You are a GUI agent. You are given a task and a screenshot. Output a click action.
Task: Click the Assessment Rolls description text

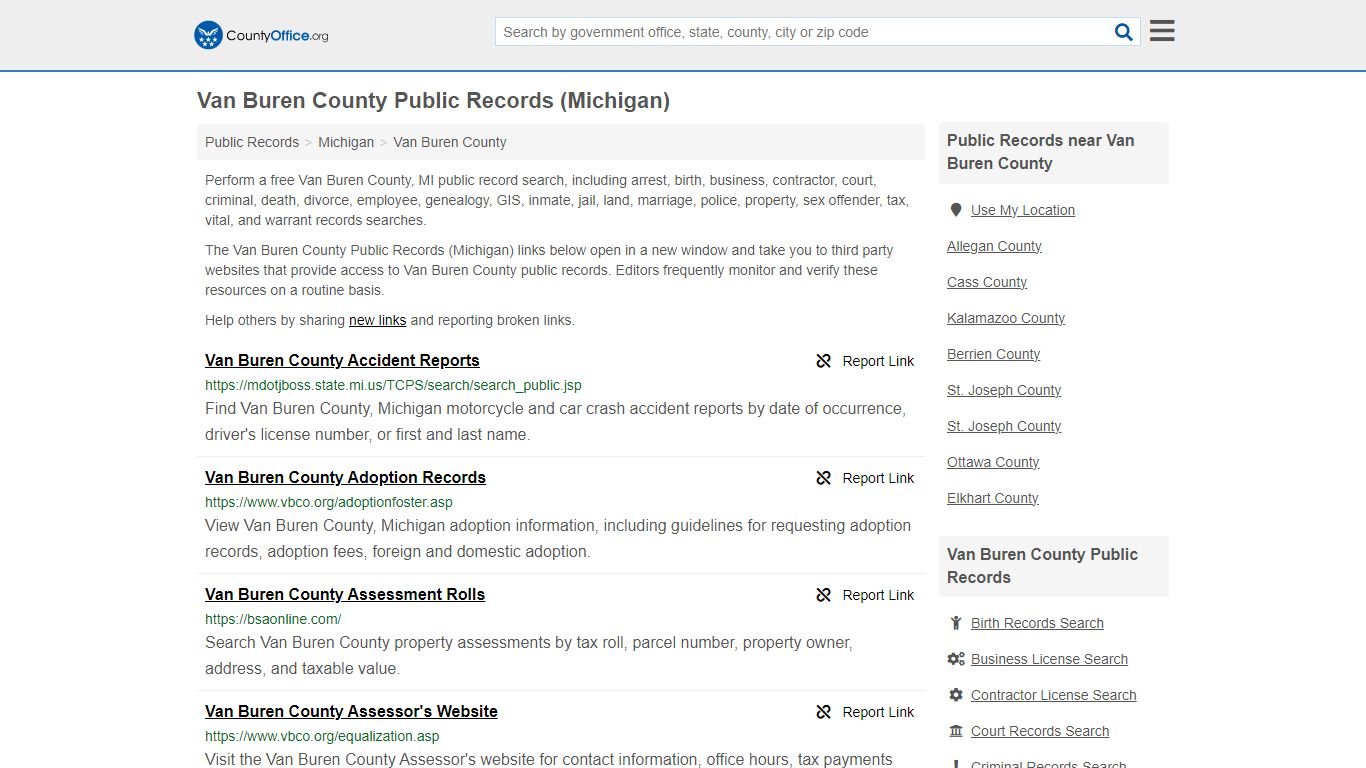pyautogui.click(x=529, y=656)
